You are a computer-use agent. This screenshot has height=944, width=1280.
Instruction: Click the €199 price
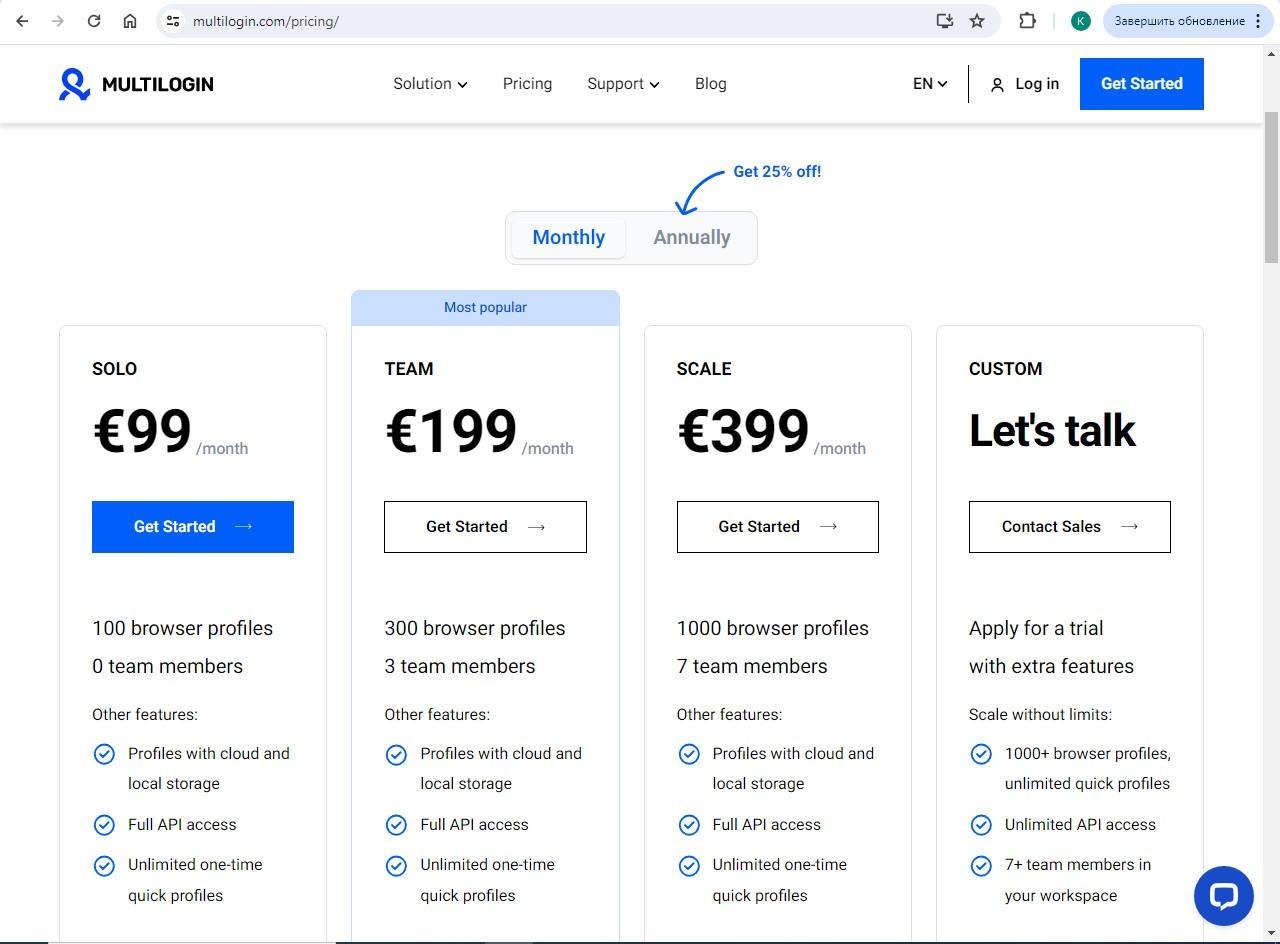451,431
